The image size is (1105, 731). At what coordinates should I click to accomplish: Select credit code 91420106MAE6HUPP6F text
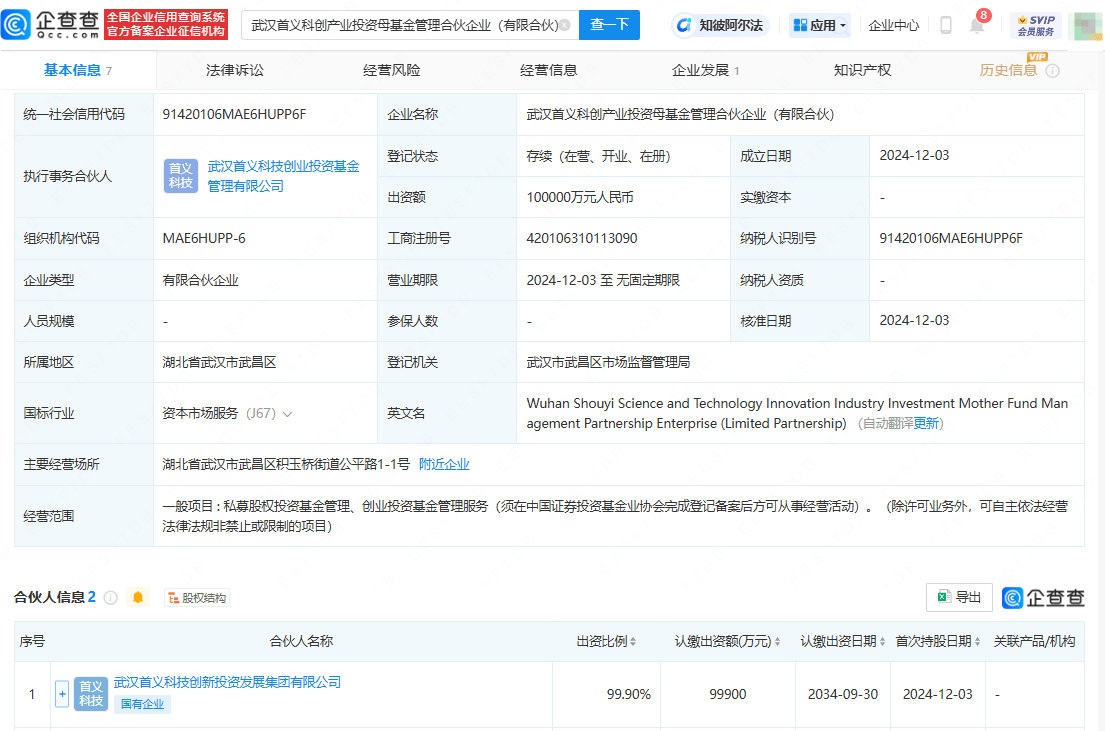pyautogui.click(x=235, y=114)
